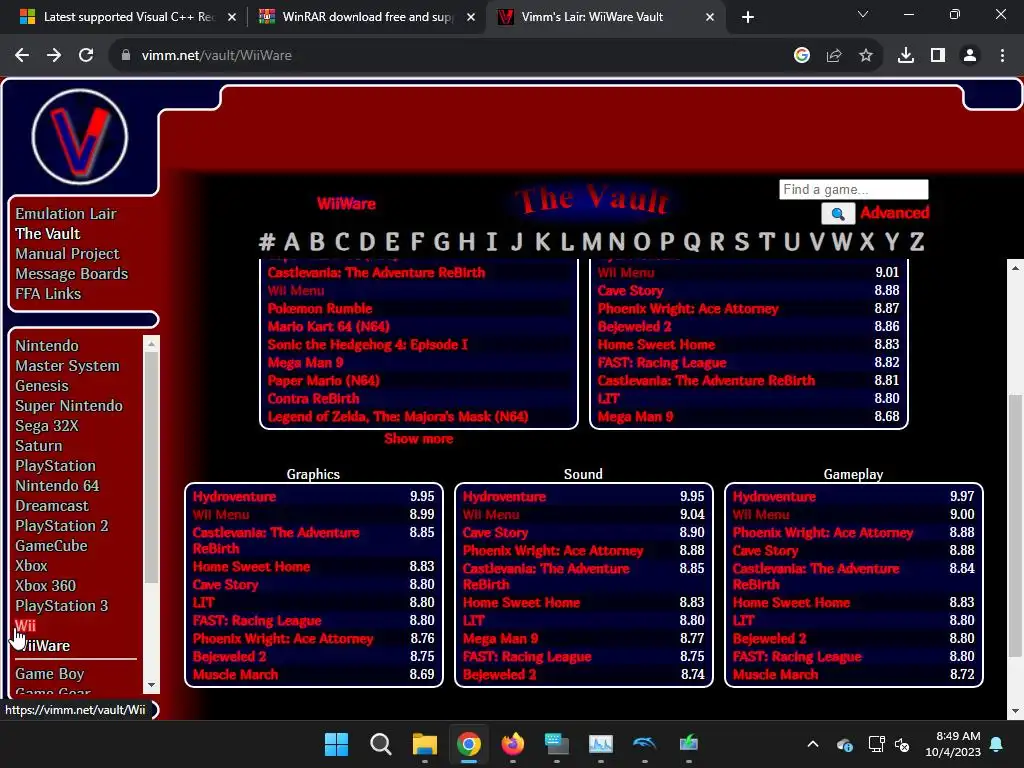Open Mario Kart 64 (N64) game
Image resolution: width=1024 pixels, height=768 pixels.
(x=328, y=327)
